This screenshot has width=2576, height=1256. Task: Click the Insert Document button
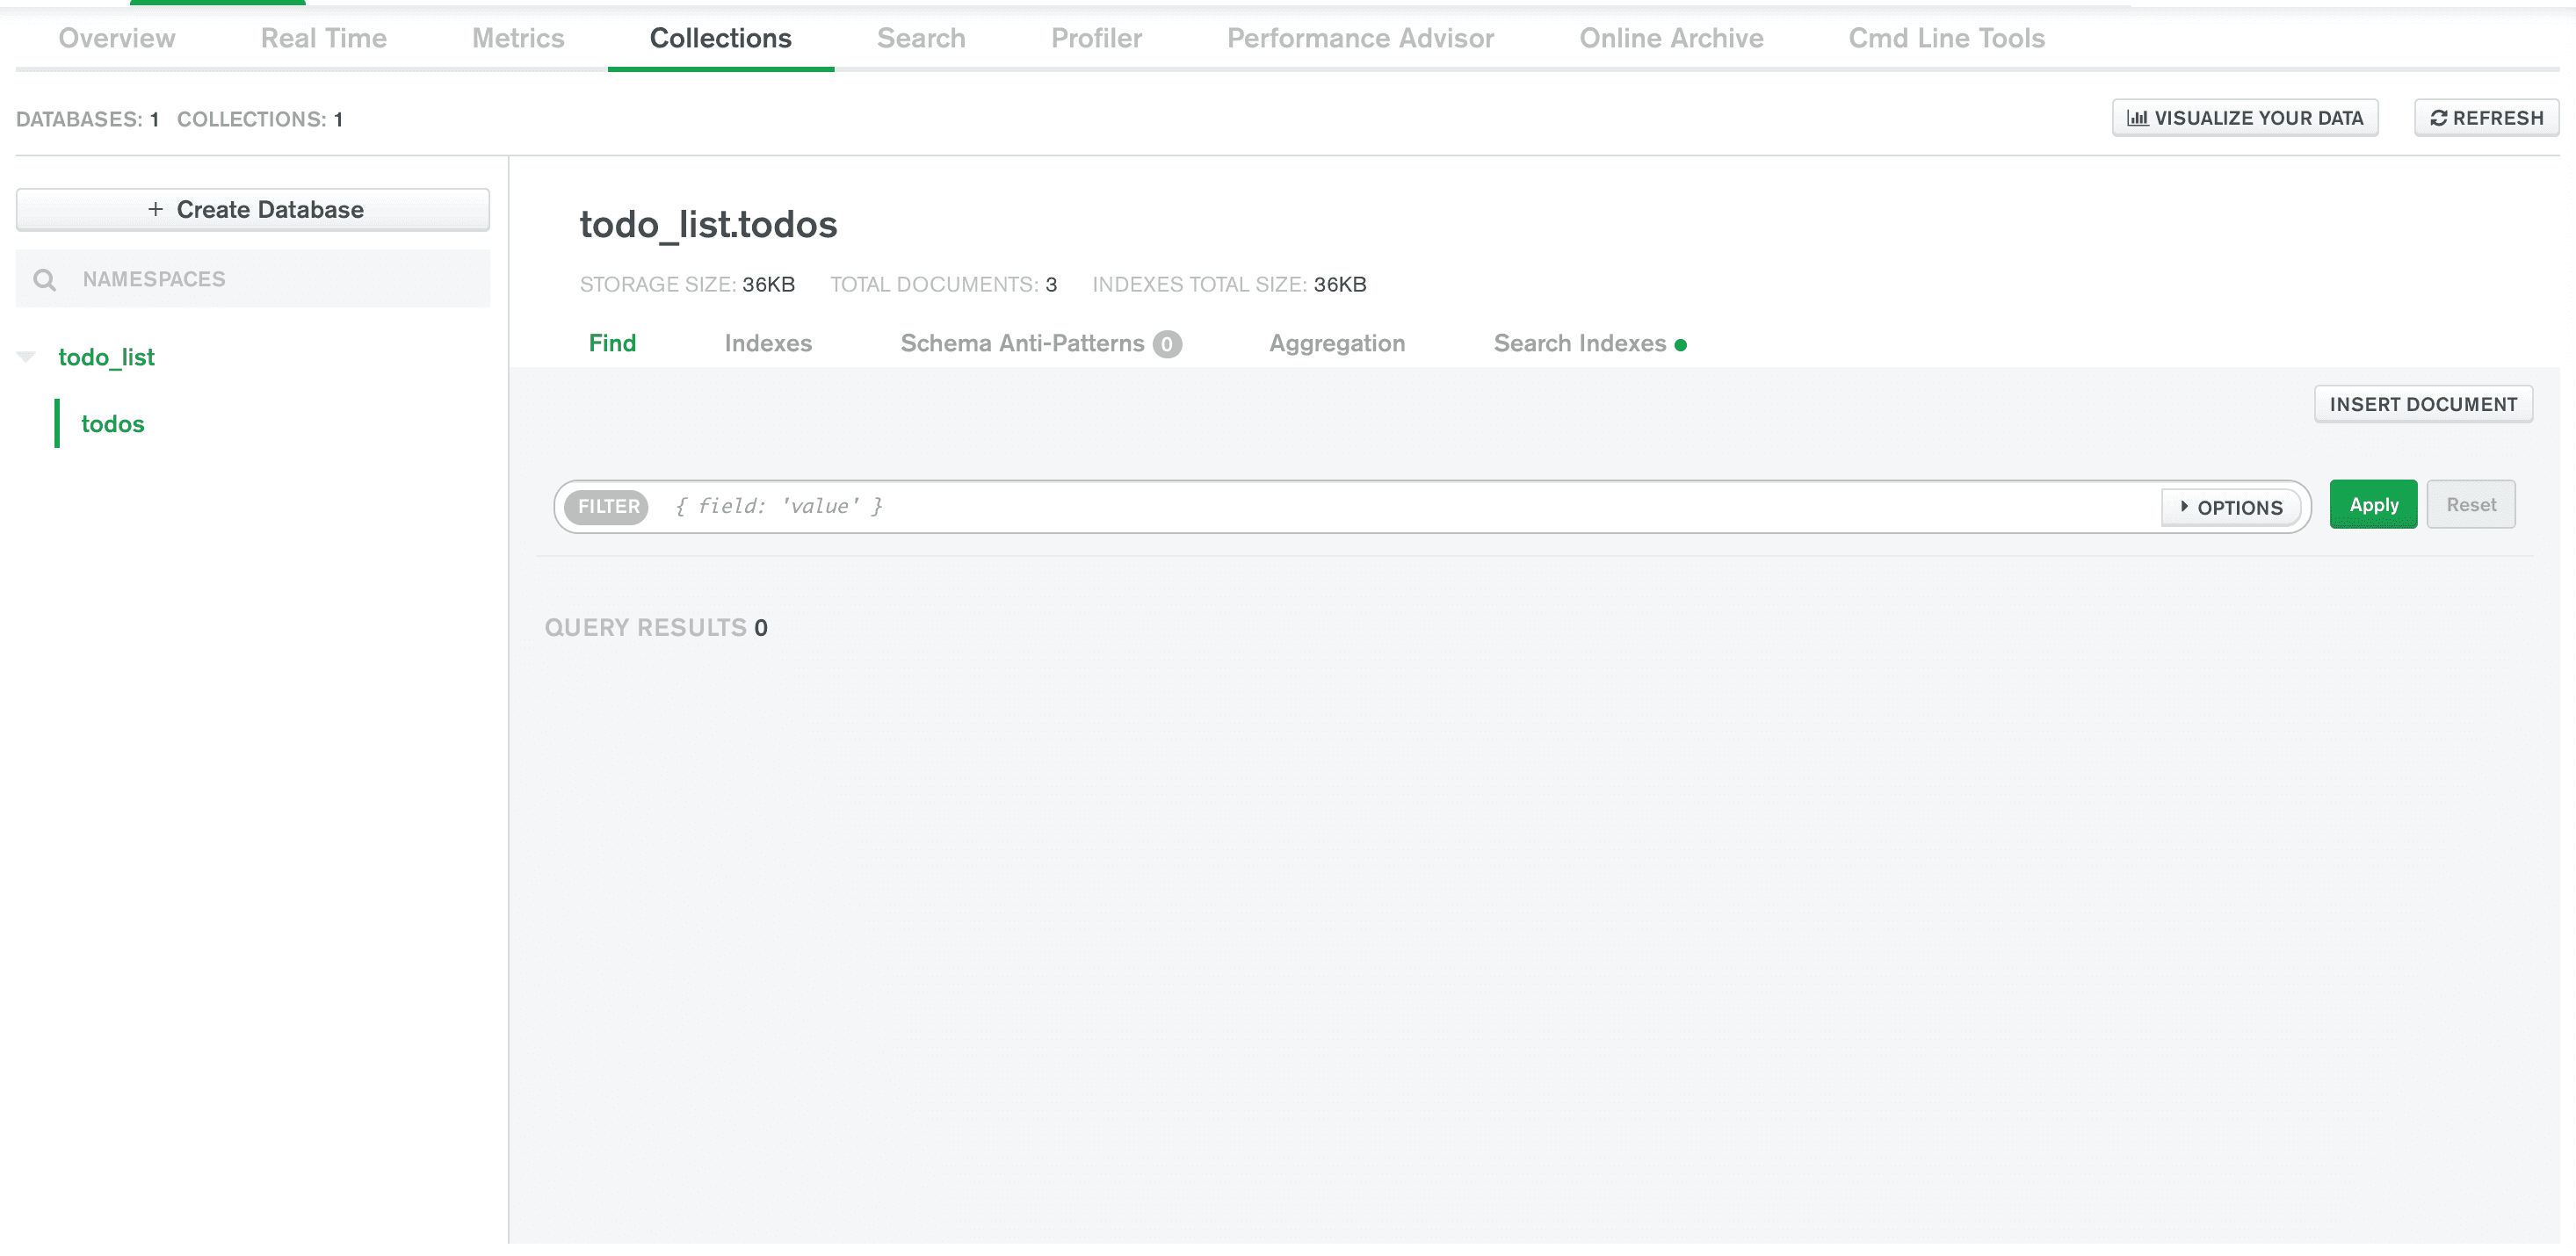pos(2423,404)
